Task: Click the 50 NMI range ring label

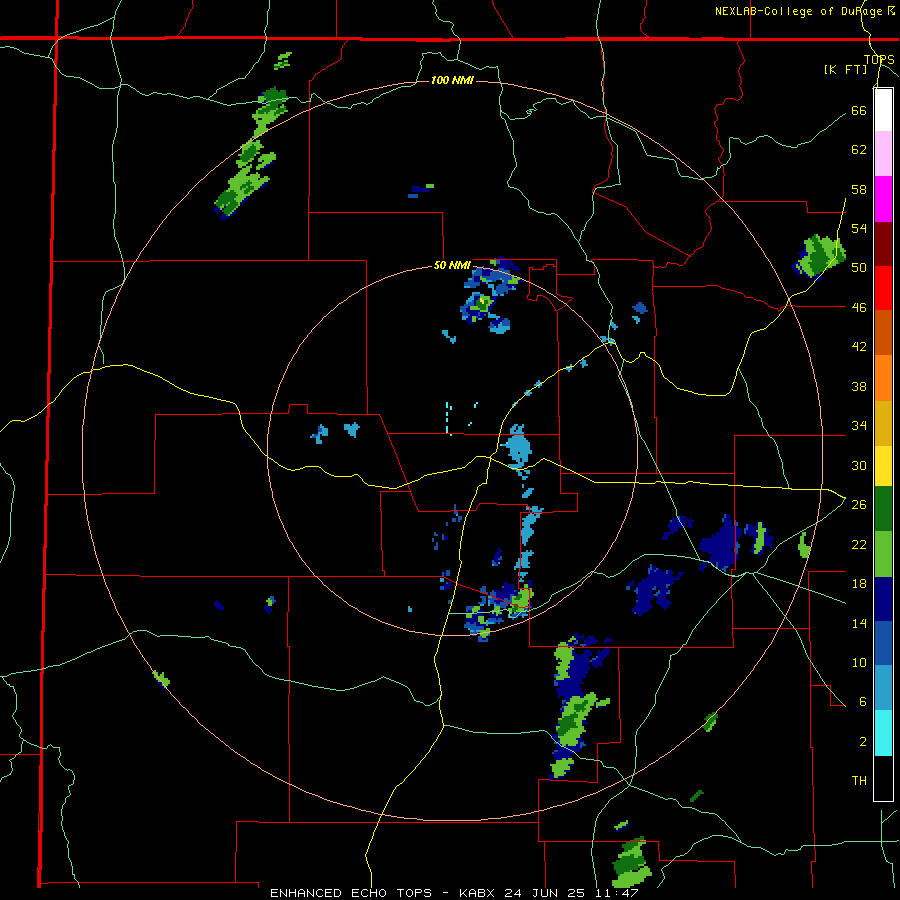Action: tap(452, 265)
